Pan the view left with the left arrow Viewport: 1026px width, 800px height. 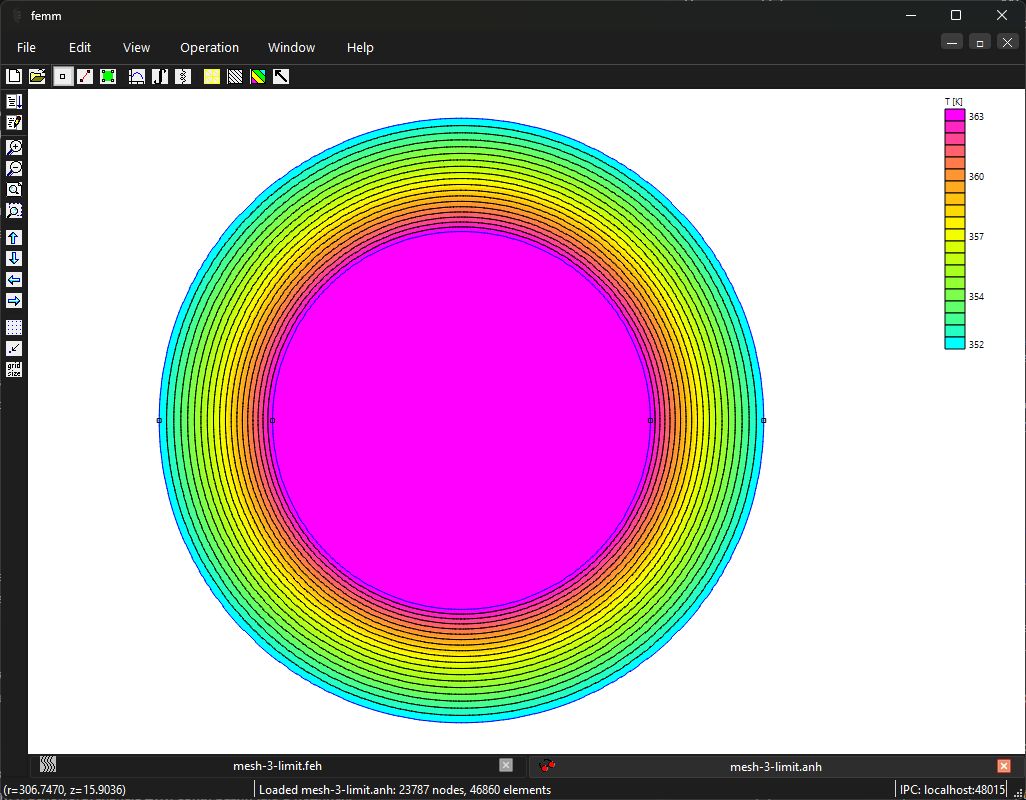tap(14, 280)
